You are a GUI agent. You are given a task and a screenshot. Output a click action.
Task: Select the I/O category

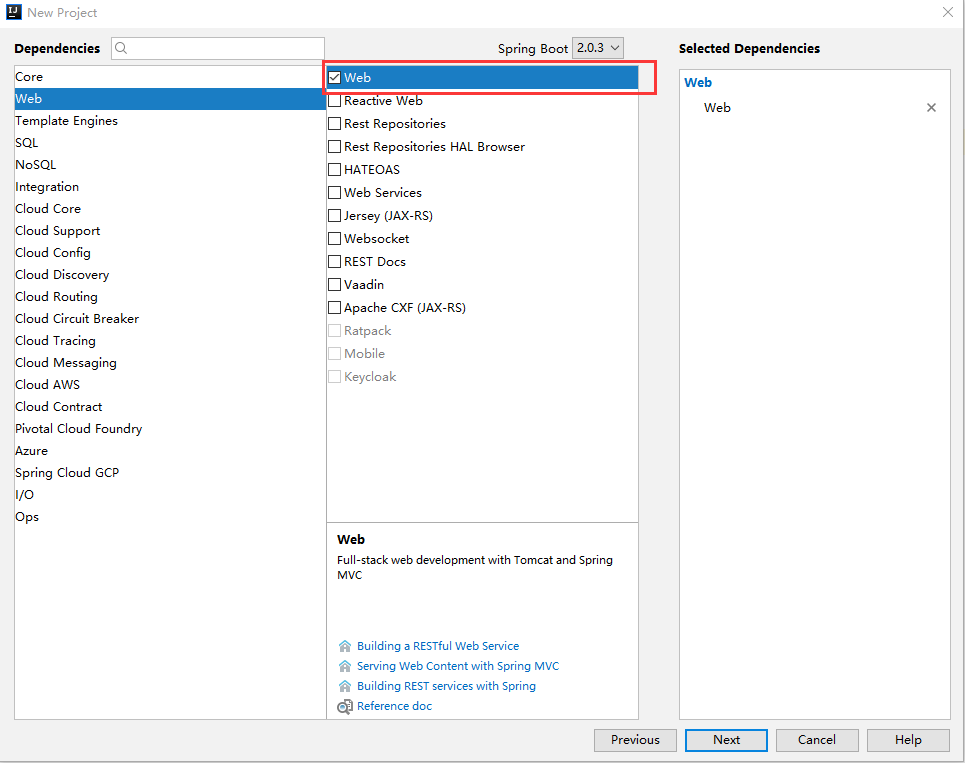[x=170, y=495]
